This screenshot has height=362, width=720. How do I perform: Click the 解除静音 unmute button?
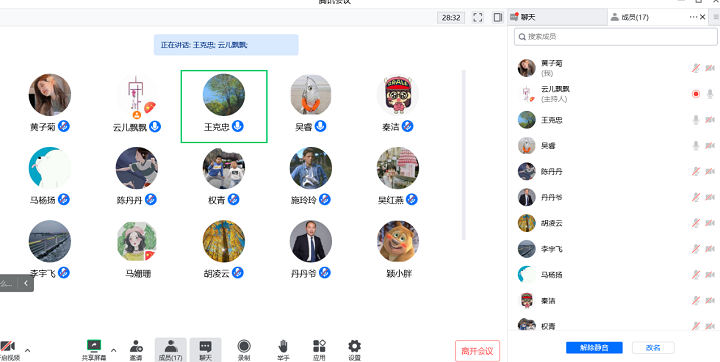(594, 347)
